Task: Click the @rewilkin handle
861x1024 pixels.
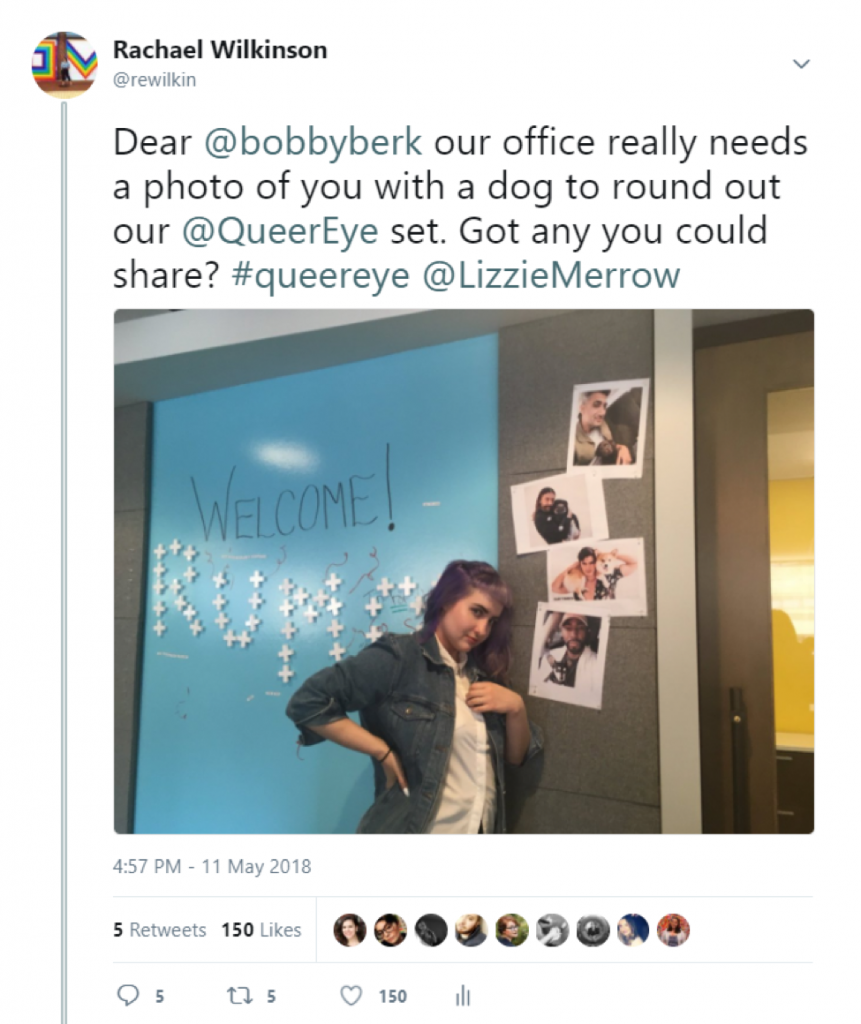Action: pyautogui.click(x=154, y=80)
